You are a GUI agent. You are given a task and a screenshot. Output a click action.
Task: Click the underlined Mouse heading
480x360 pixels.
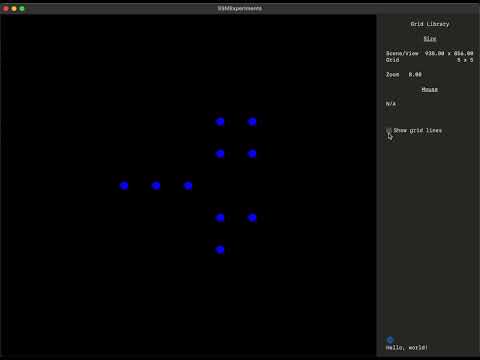[430, 89]
